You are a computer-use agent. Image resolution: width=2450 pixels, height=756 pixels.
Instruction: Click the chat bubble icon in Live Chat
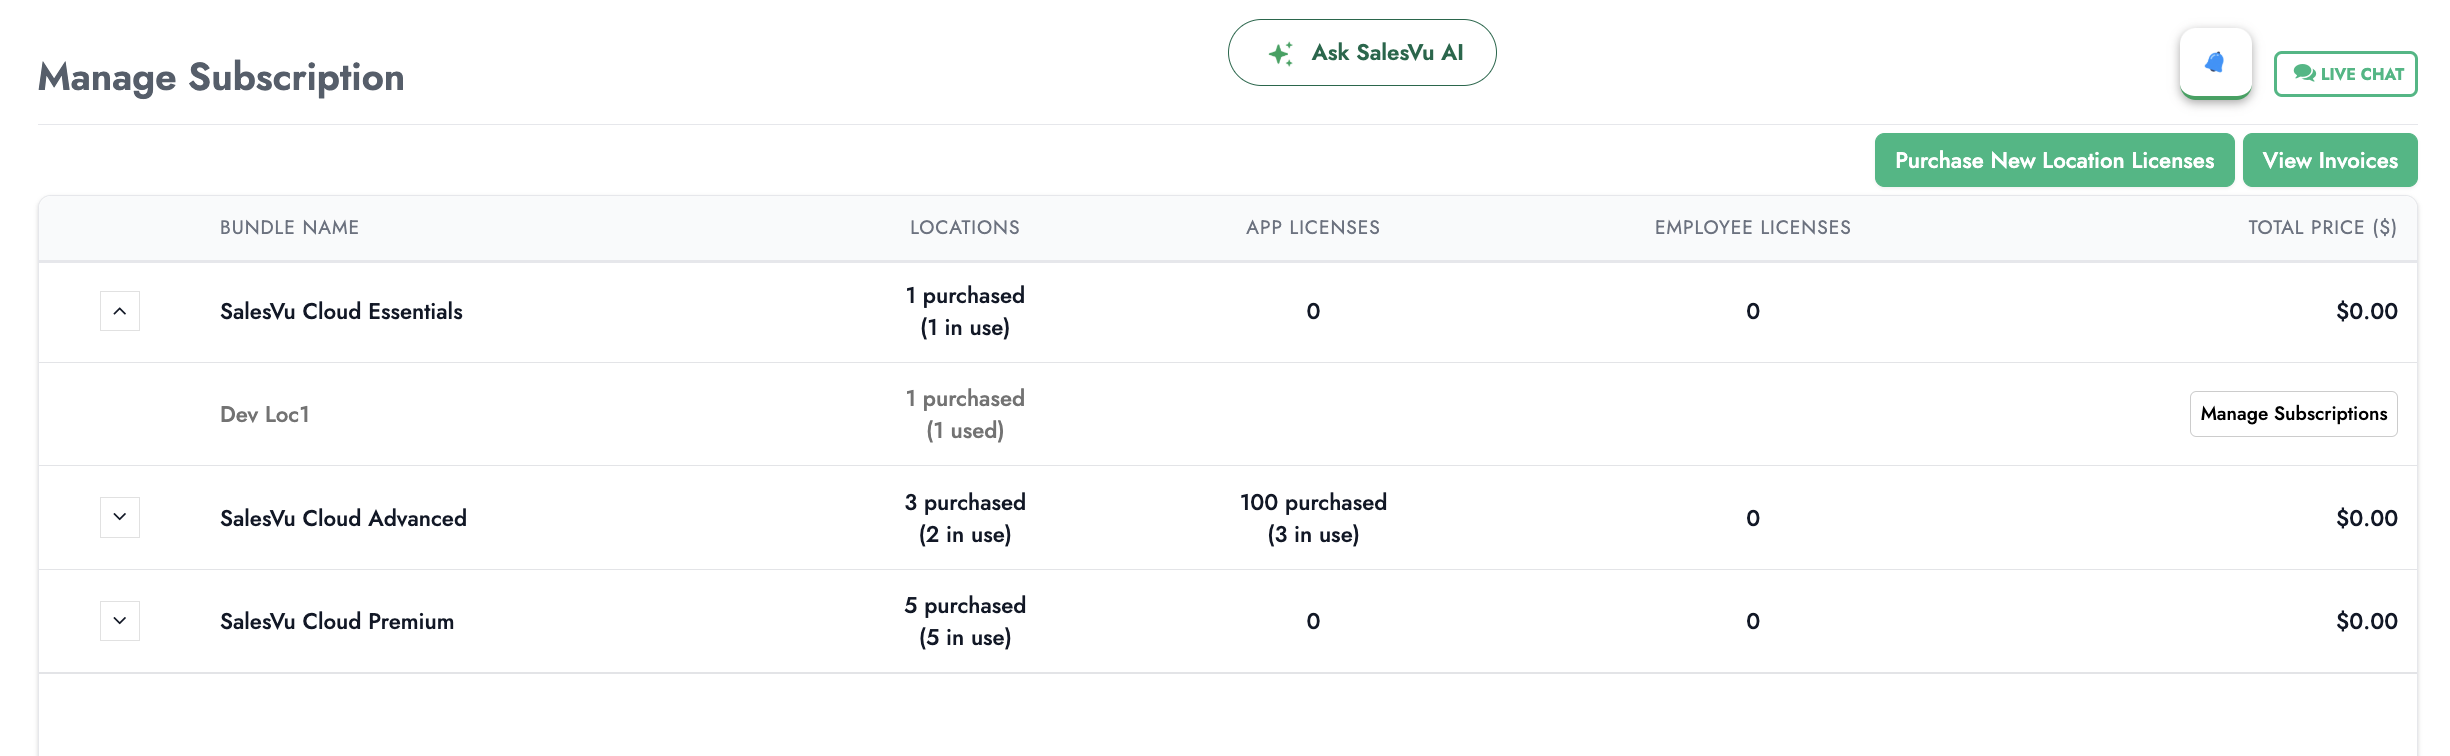pyautogui.click(x=2304, y=73)
